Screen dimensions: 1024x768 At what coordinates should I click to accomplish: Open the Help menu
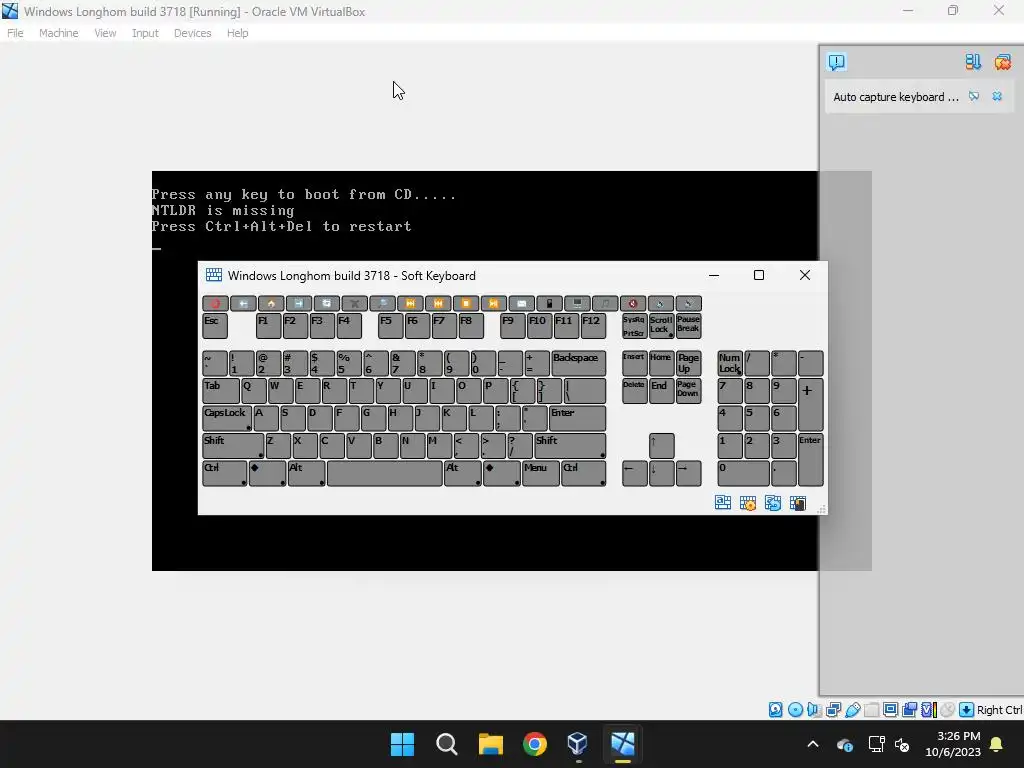click(238, 33)
